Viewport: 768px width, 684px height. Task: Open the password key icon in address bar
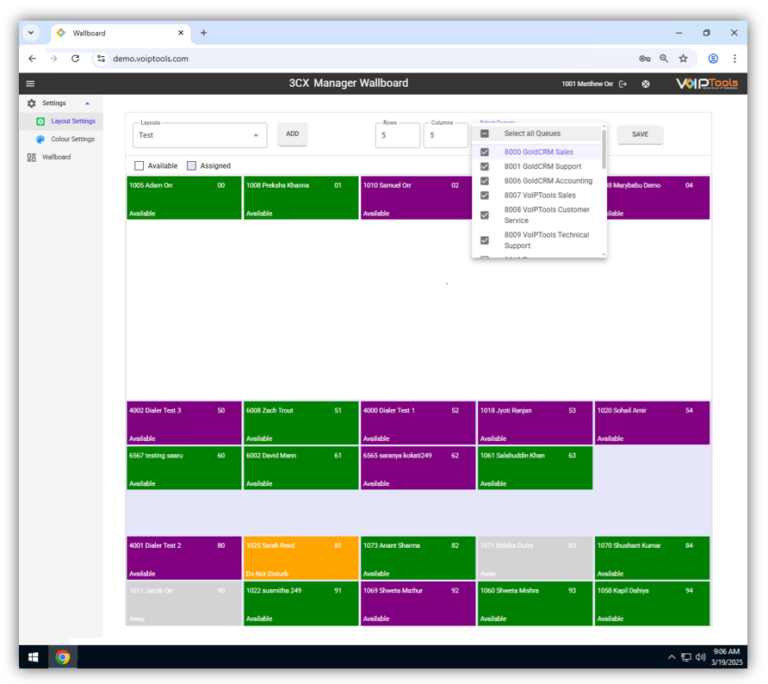pos(645,58)
